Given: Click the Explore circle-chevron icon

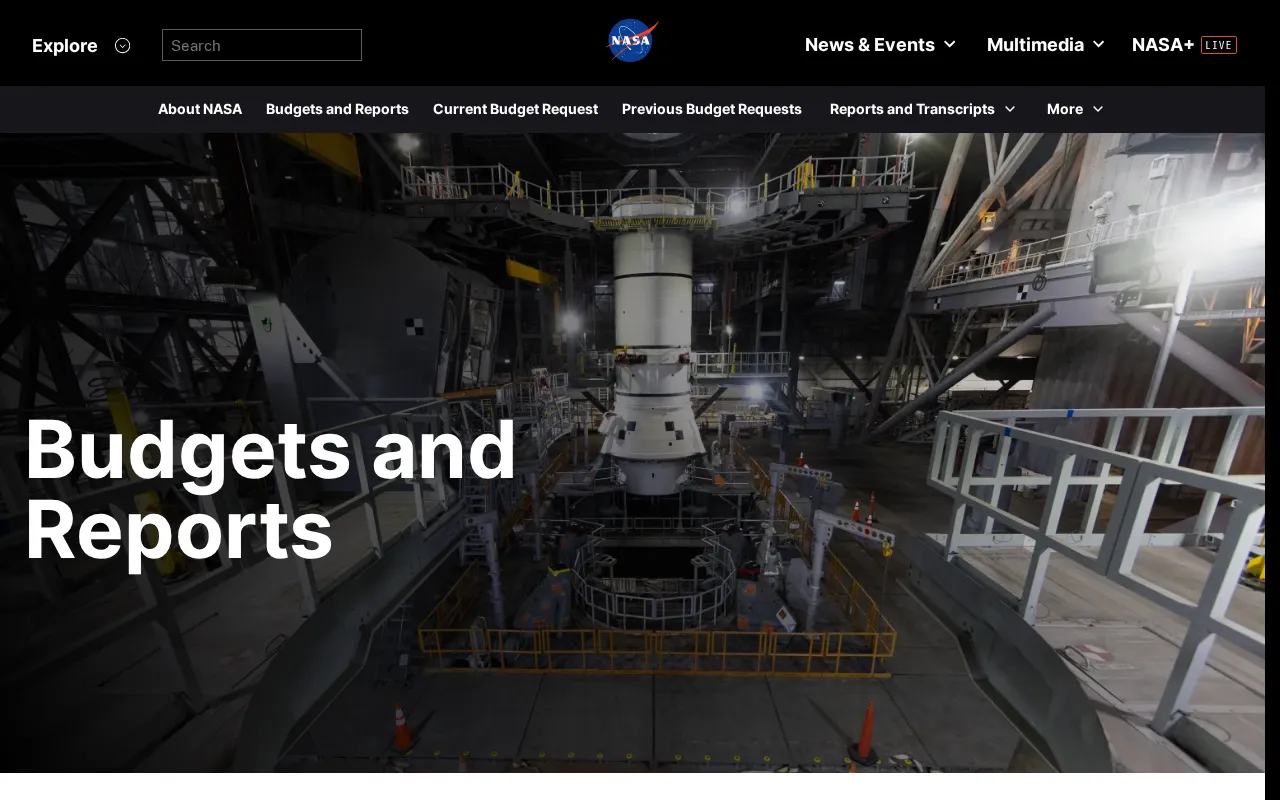Looking at the screenshot, I should point(122,45).
